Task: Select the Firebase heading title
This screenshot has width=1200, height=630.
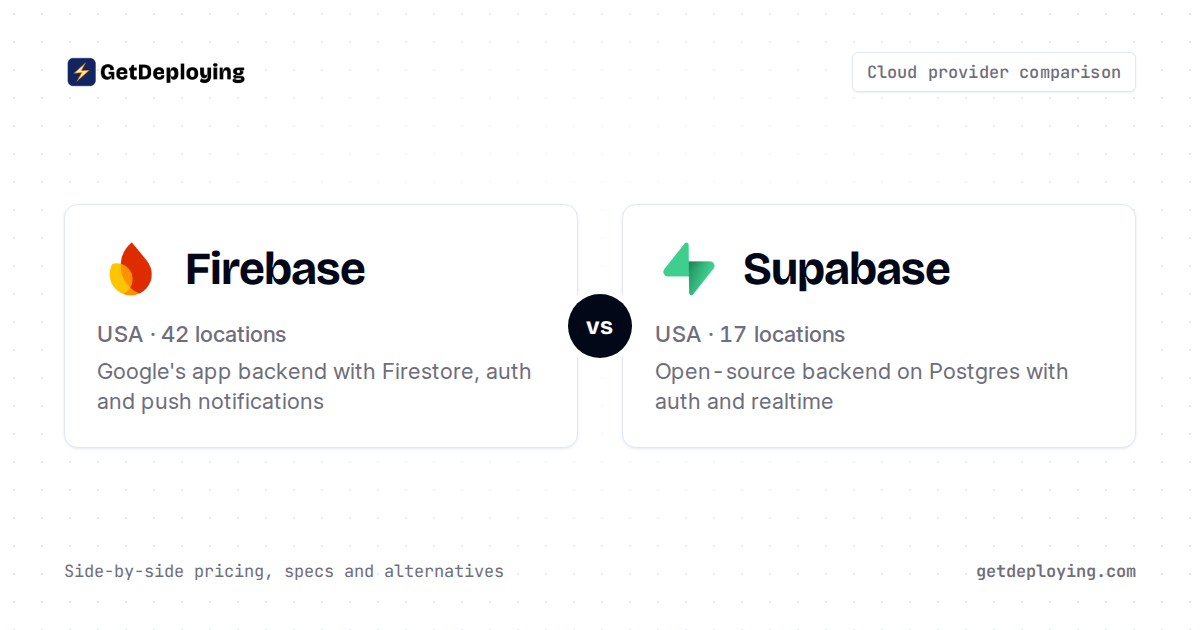Action: (275, 269)
